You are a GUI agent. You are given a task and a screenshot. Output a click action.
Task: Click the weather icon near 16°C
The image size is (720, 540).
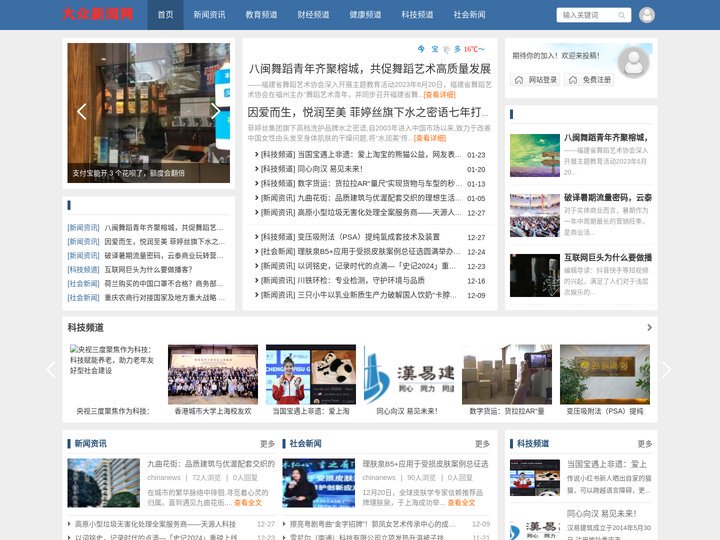(445, 49)
